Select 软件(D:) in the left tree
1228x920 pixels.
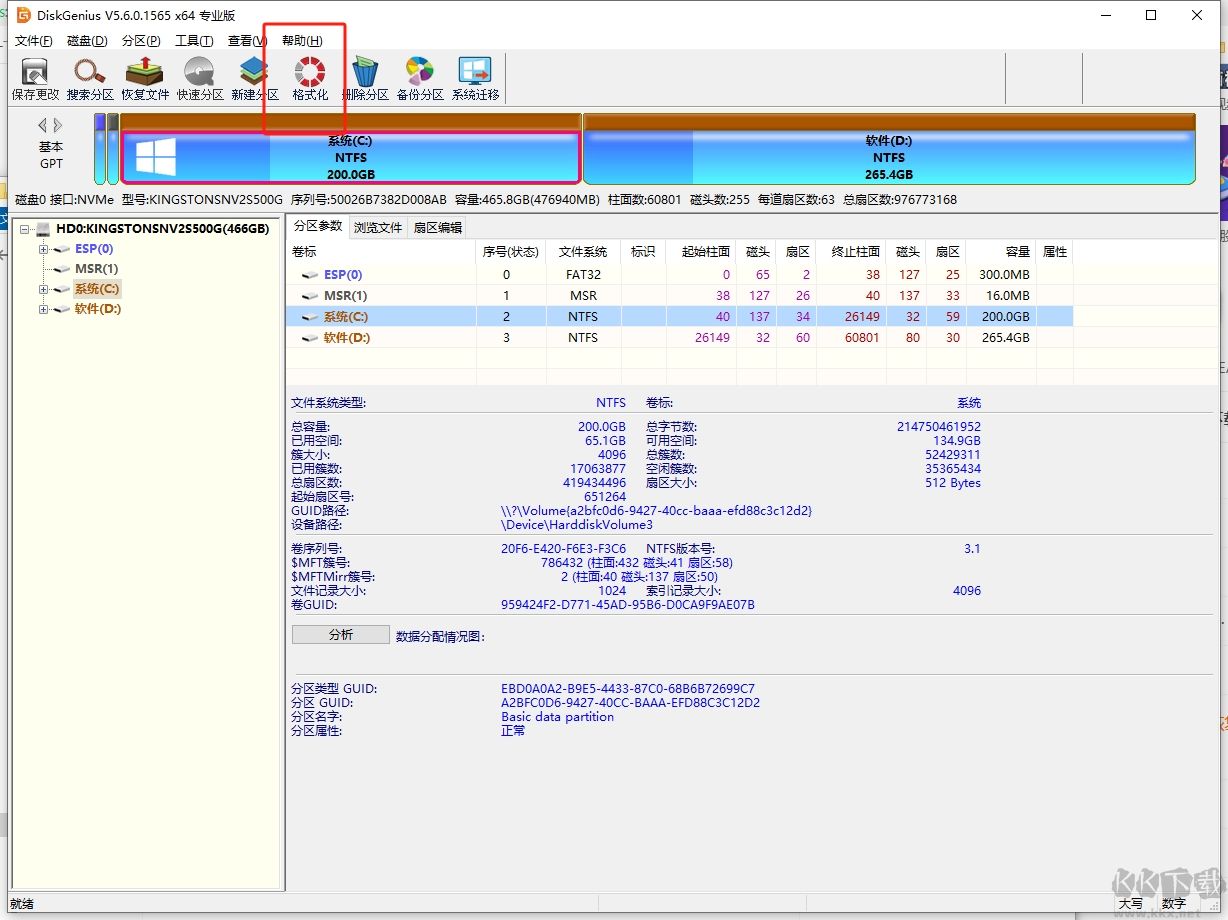98,309
